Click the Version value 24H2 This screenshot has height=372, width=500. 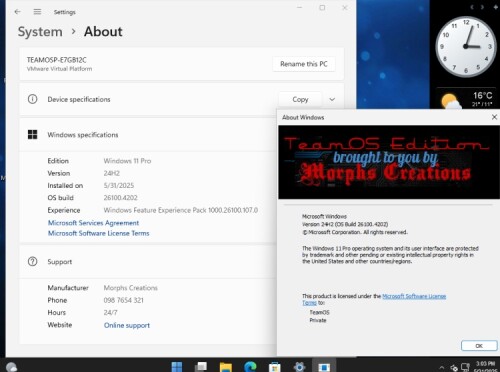(112, 173)
